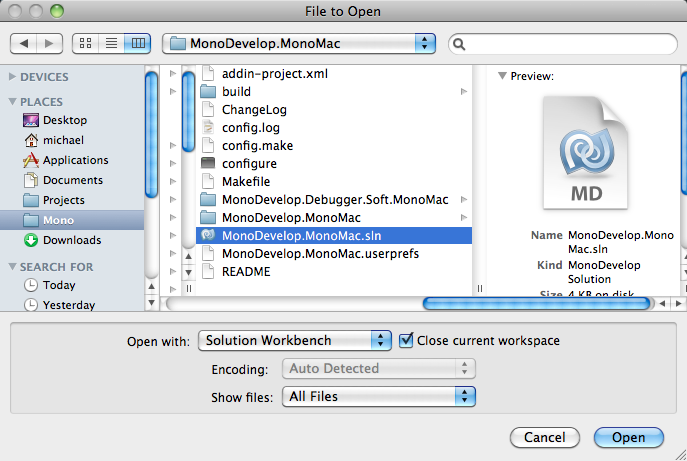Collapse the Preview disclosure triangle
687x461 pixels.
(x=502, y=76)
